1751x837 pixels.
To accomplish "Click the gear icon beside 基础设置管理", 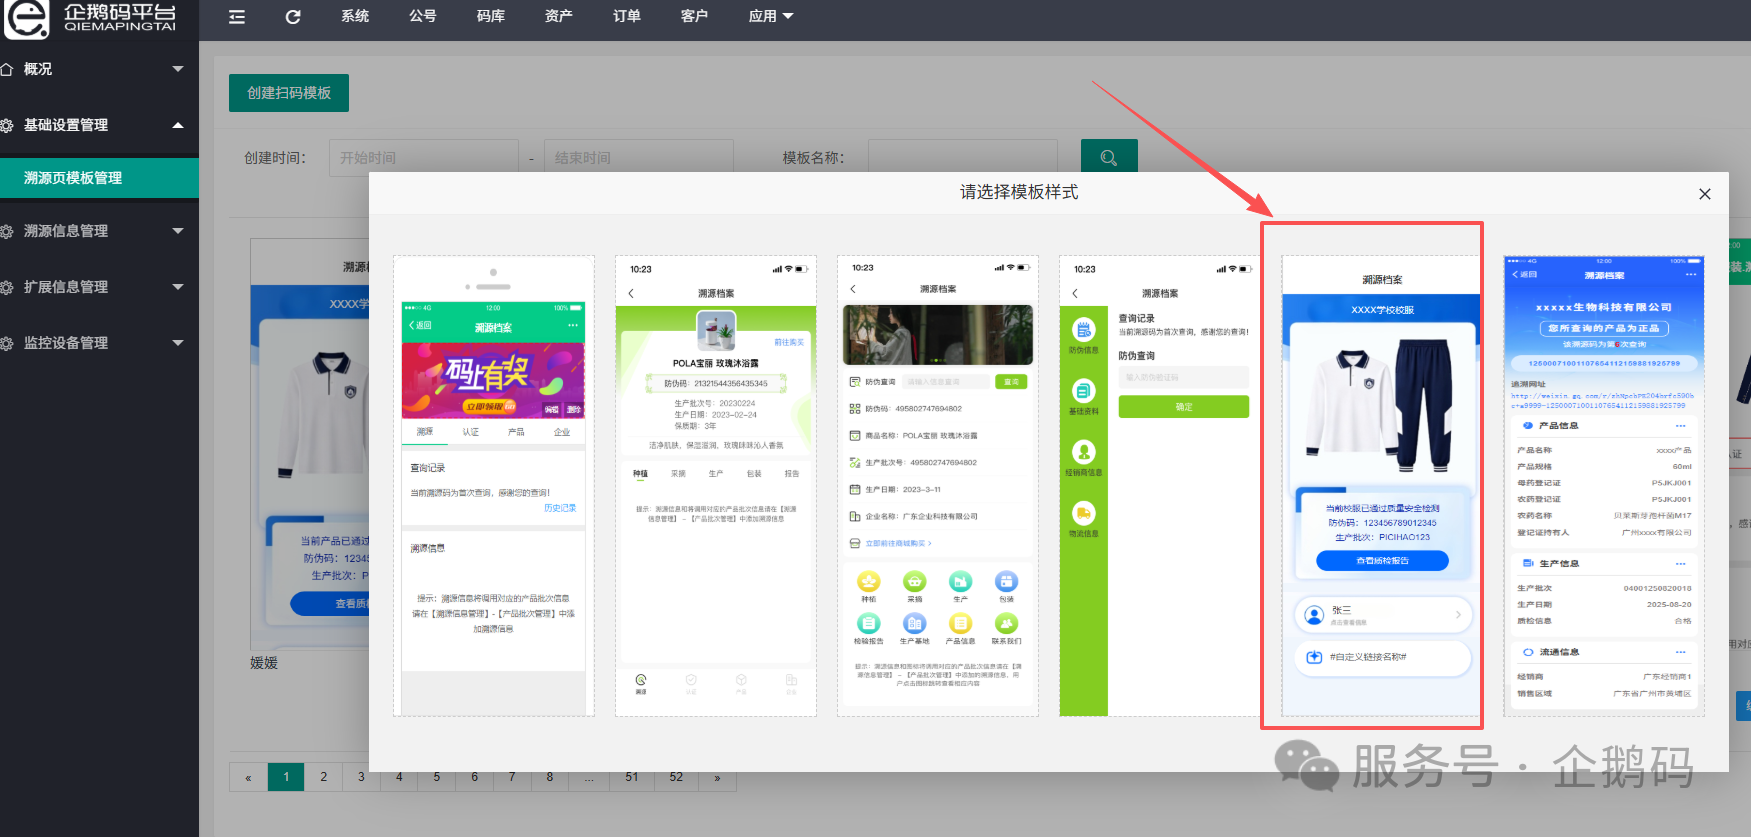I will coord(7,125).
